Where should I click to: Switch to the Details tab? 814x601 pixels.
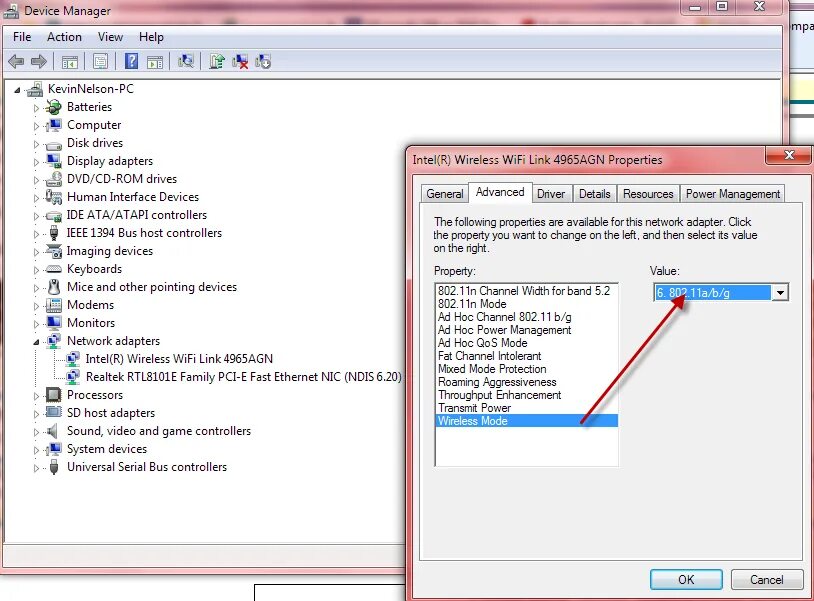coord(594,194)
